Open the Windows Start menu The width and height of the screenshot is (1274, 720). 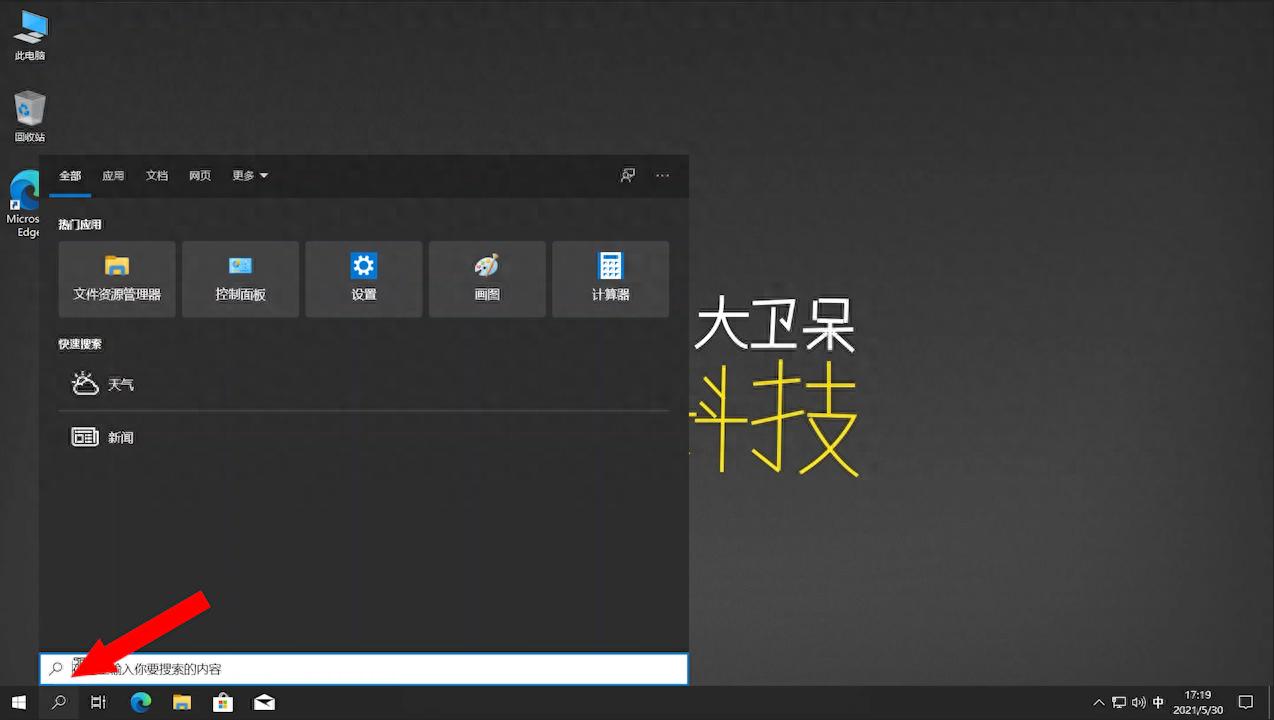[x=18, y=702]
